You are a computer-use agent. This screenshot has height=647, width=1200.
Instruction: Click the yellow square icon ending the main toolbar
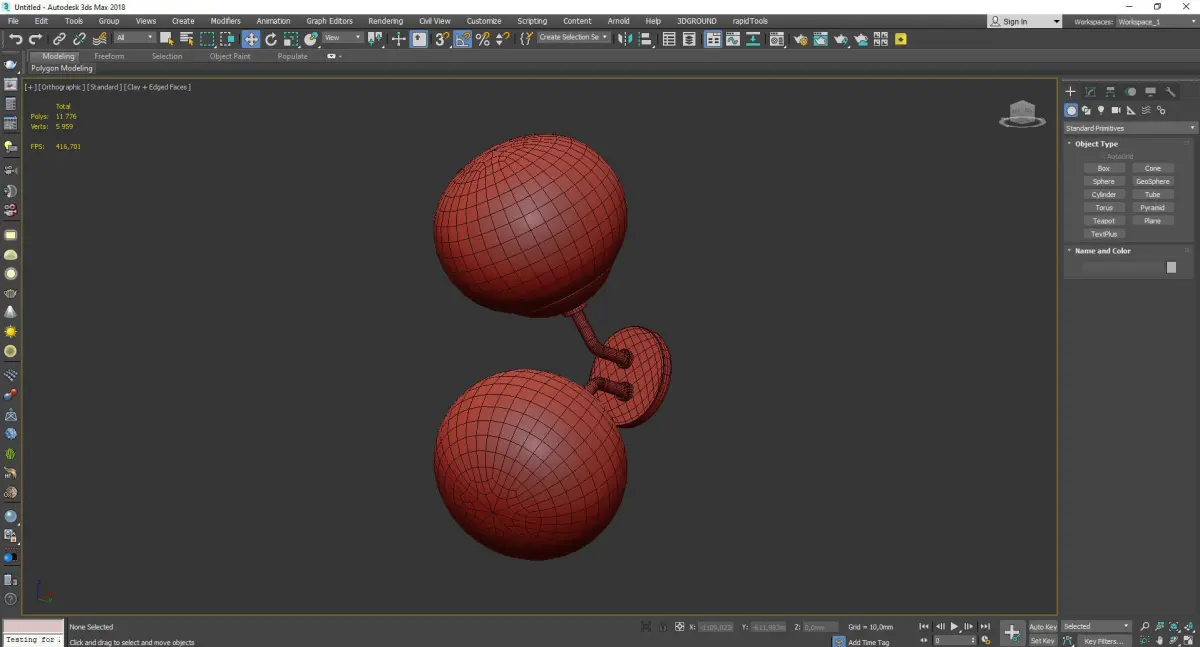coord(901,39)
